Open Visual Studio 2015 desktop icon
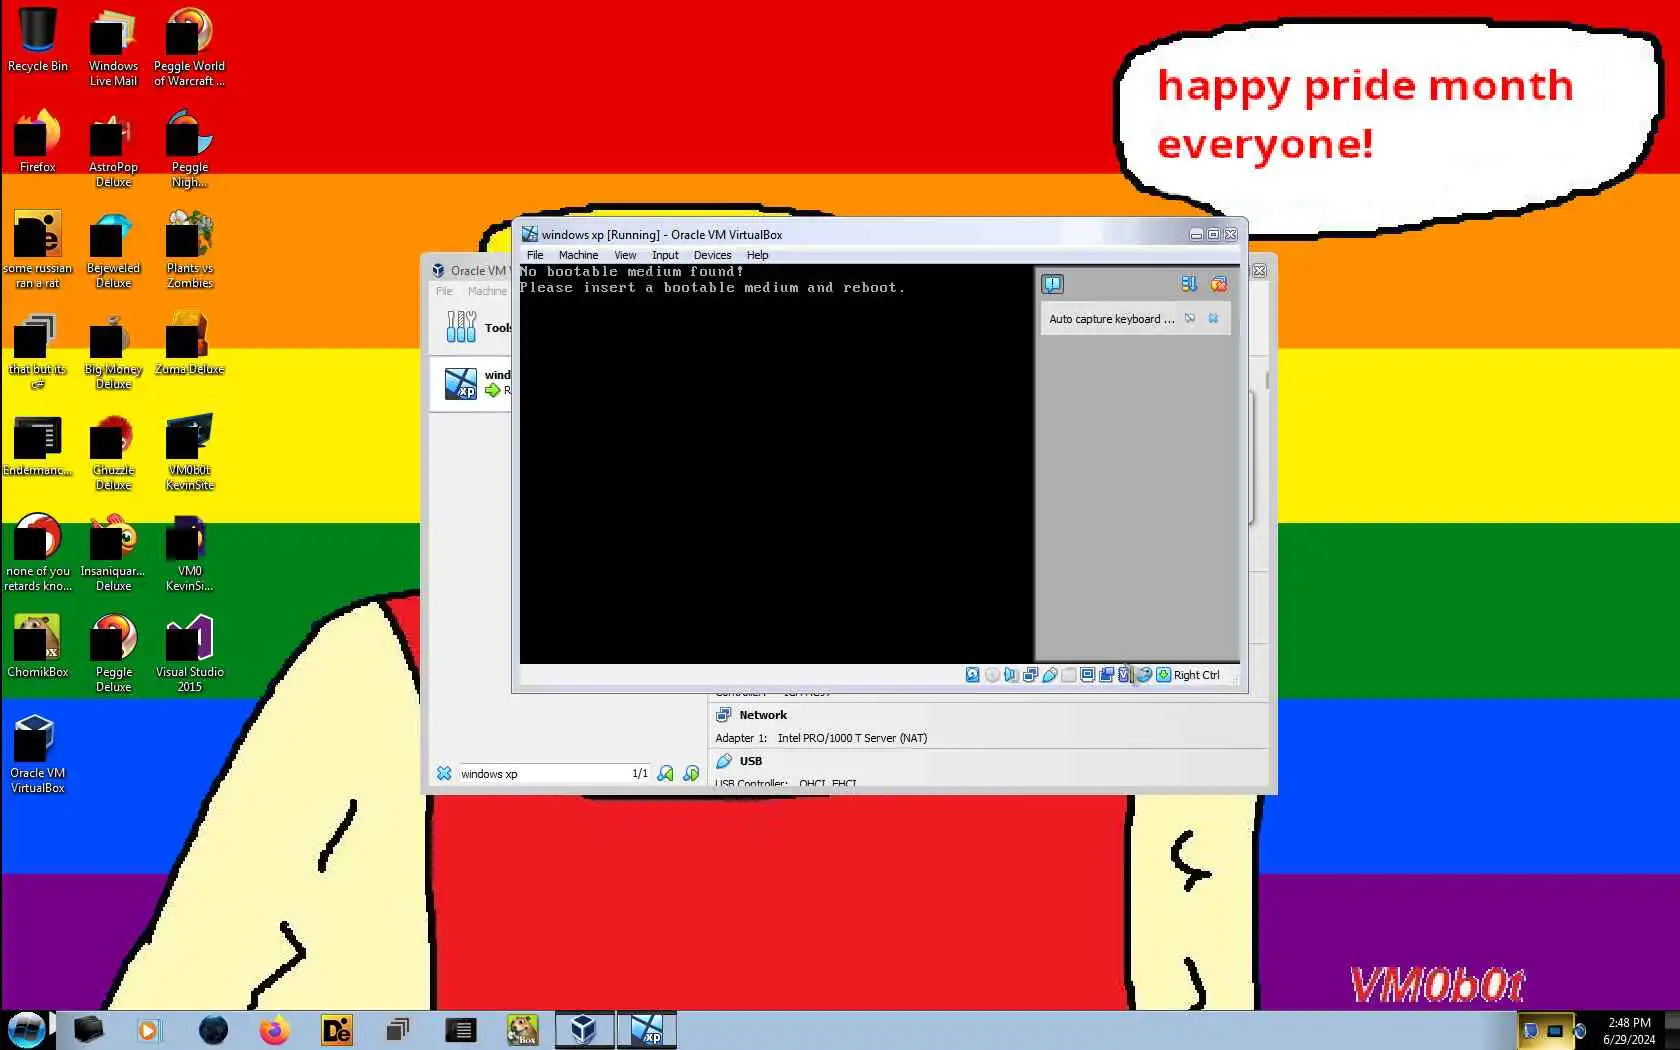Image resolution: width=1680 pixels, height=1050 pixels. pos(189,653)
